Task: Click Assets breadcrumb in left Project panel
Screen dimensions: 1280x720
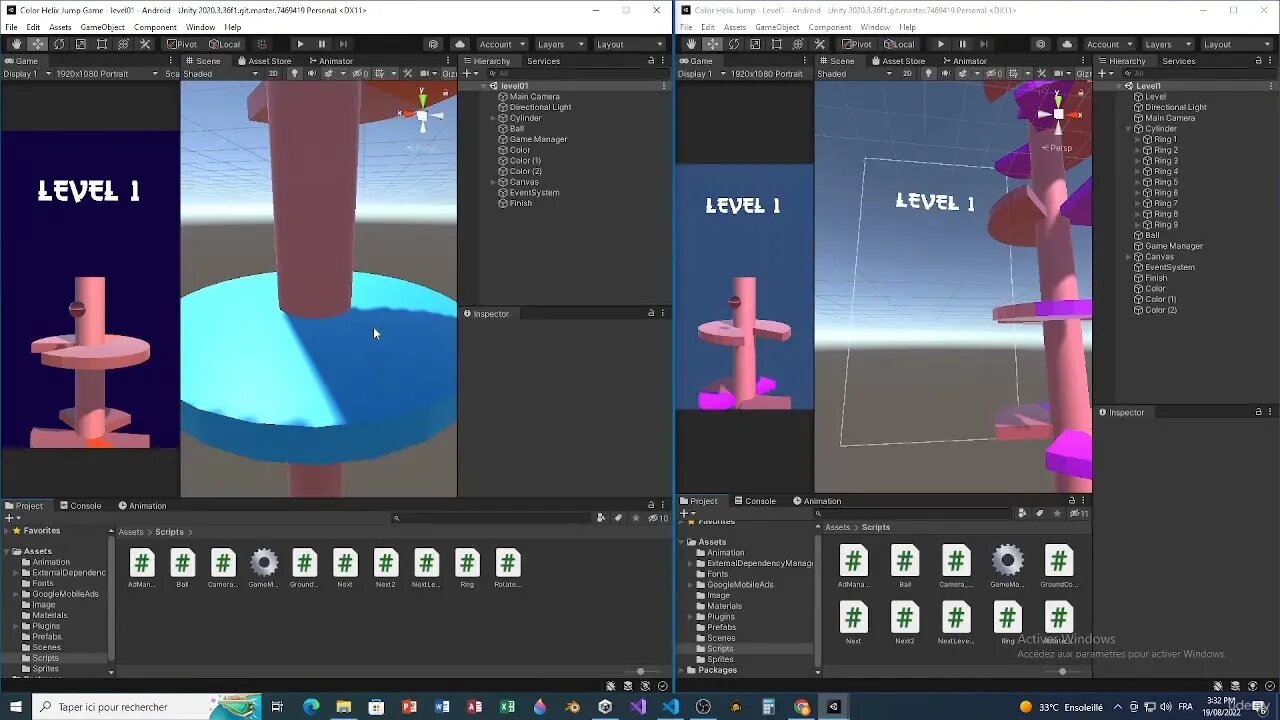Action: coord(130,532)
